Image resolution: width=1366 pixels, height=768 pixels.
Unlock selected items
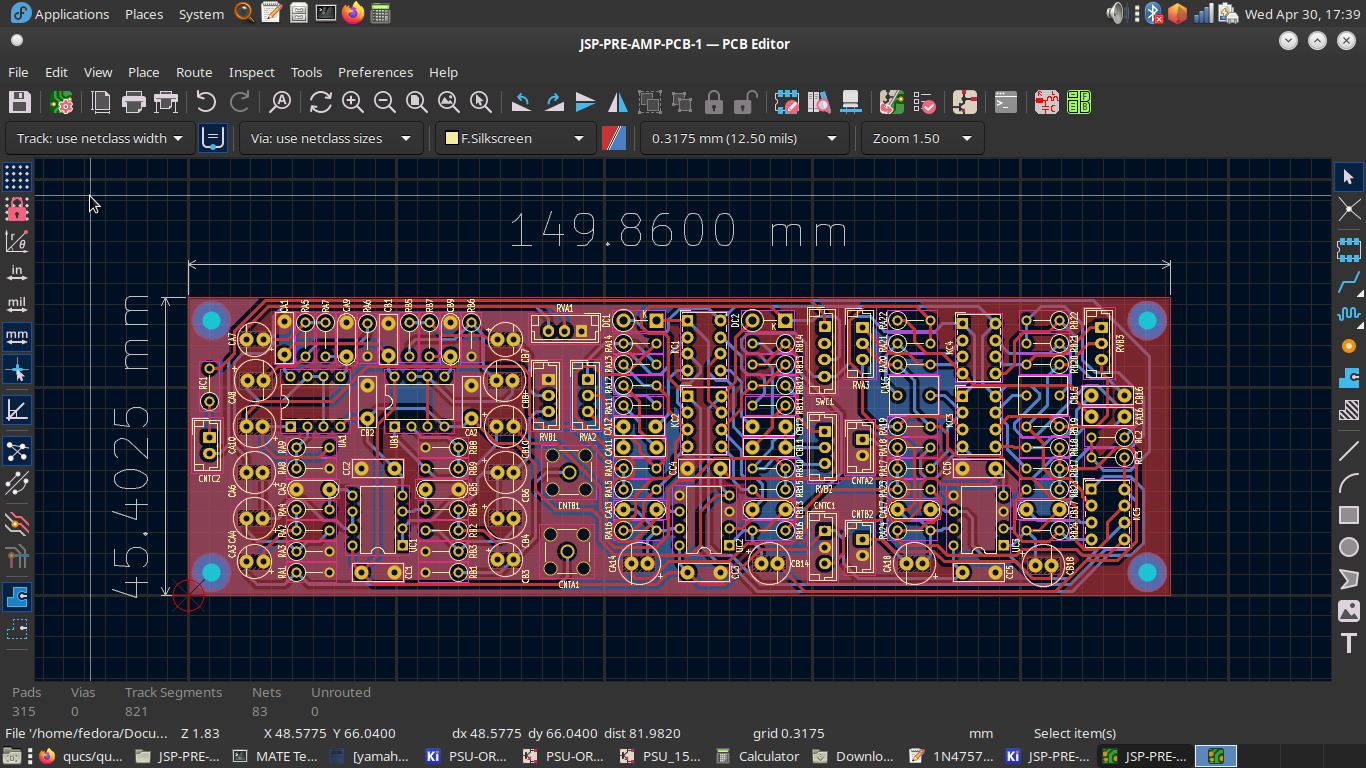[x=746, y=102]
